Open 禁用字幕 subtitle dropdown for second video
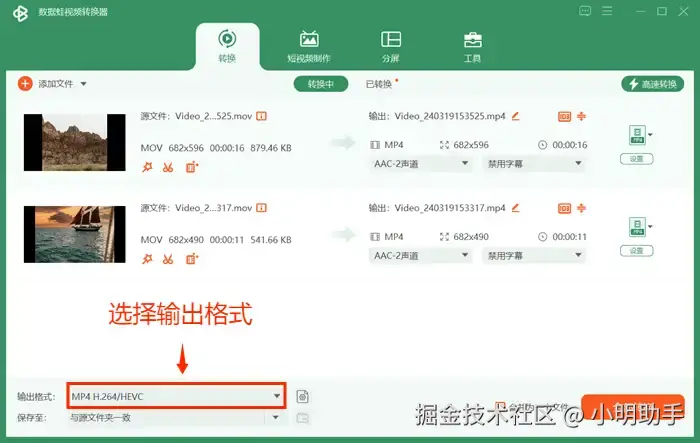700x443 pixels. (533, 255)
